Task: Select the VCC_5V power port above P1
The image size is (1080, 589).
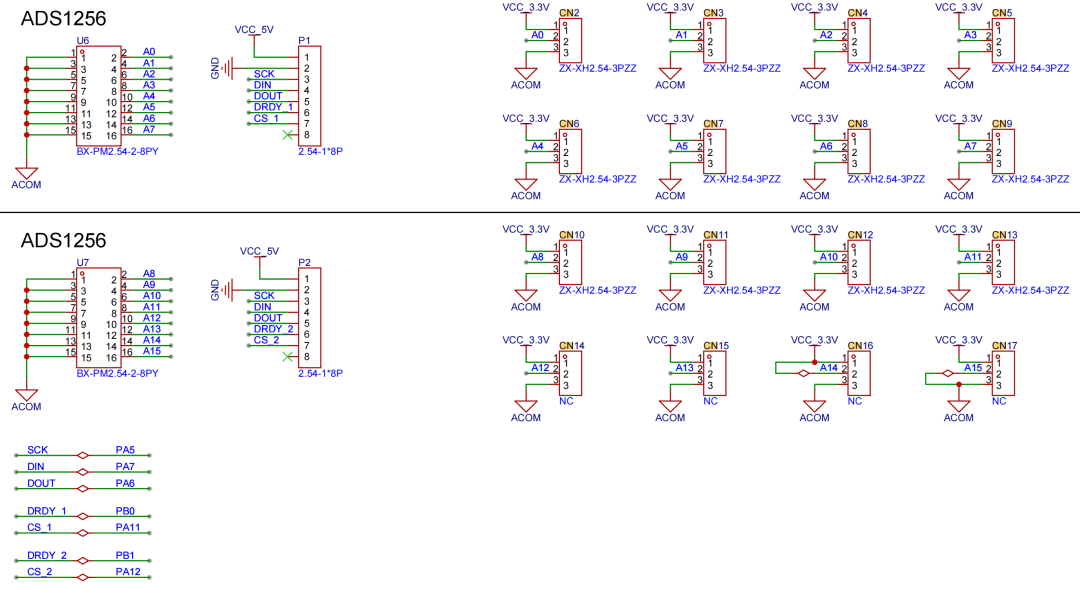Action: coord(254,33)
